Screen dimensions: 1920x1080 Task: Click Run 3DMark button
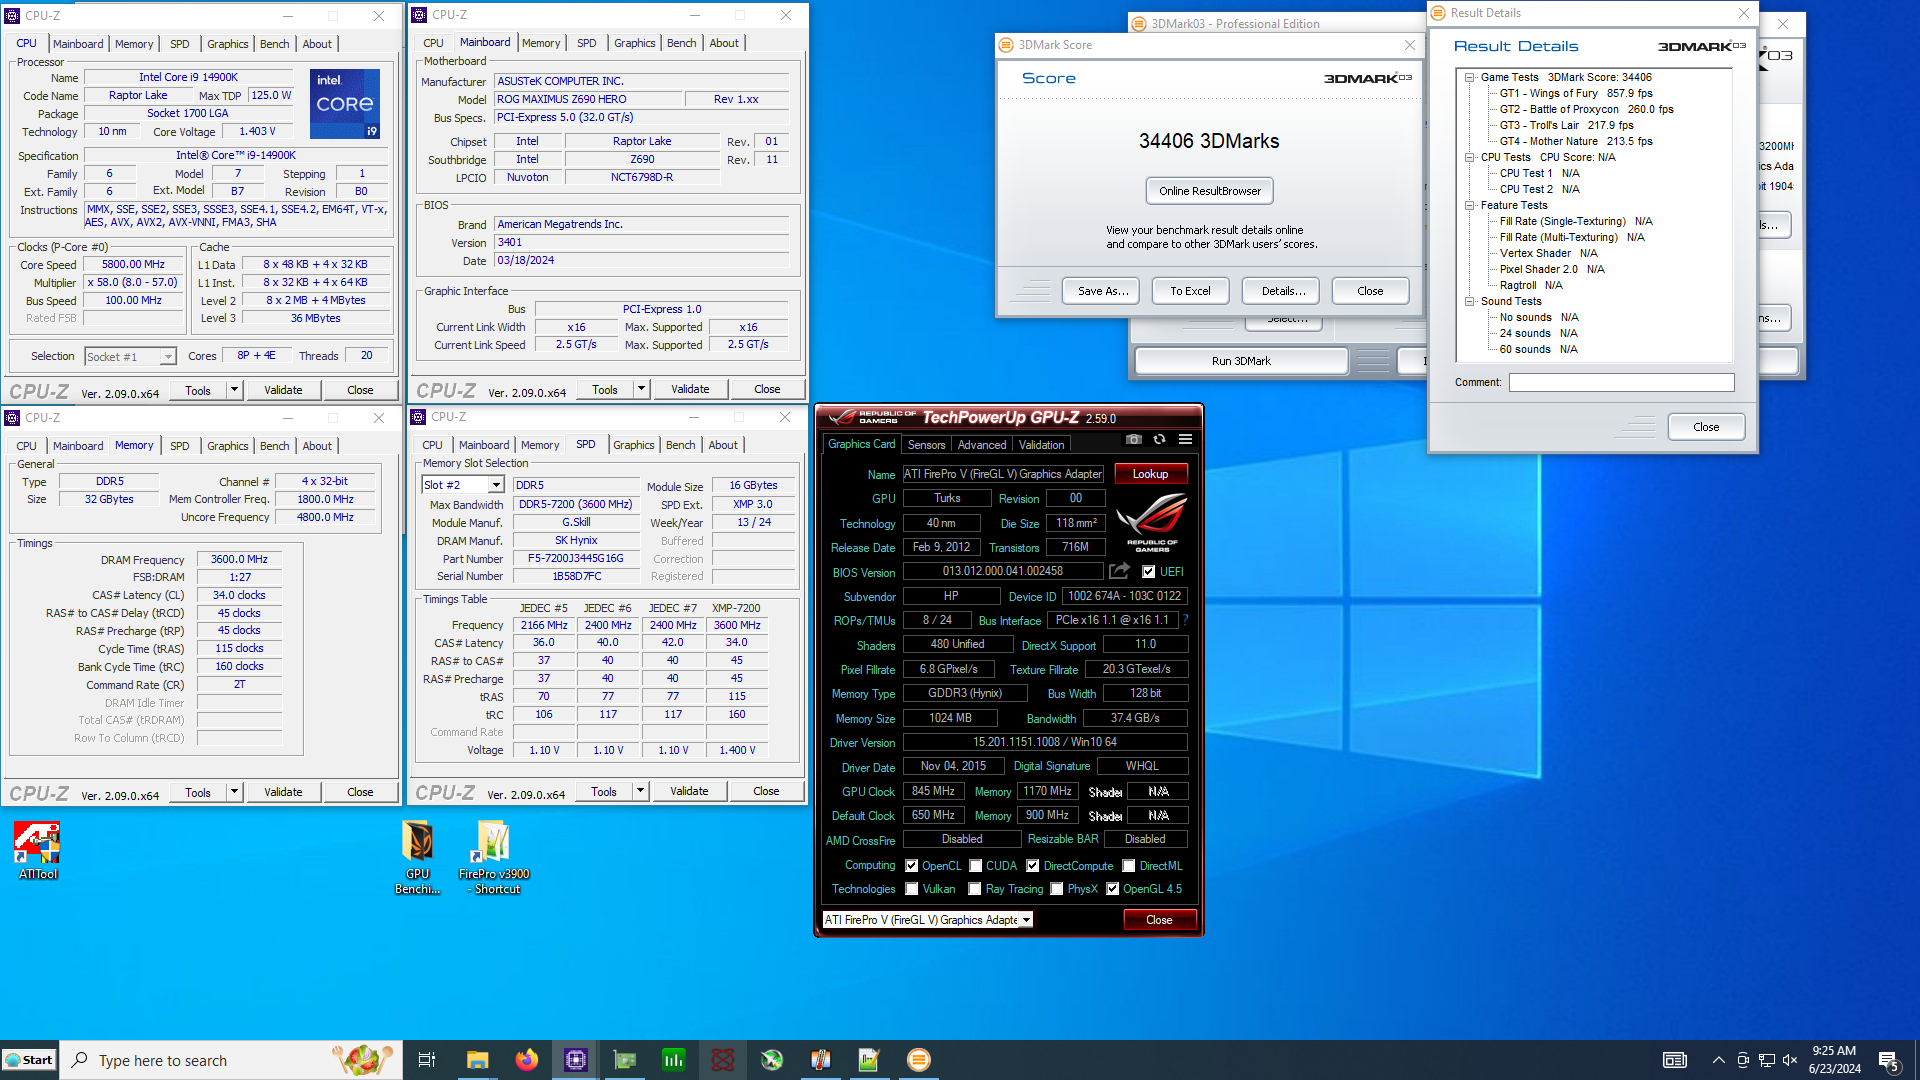pyautogui.click(x=1241, y=361)
